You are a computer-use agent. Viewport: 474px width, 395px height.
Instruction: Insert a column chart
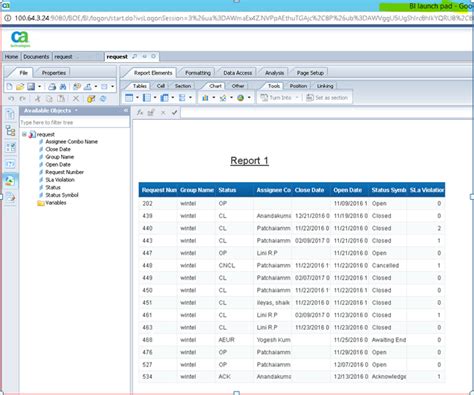205,98
